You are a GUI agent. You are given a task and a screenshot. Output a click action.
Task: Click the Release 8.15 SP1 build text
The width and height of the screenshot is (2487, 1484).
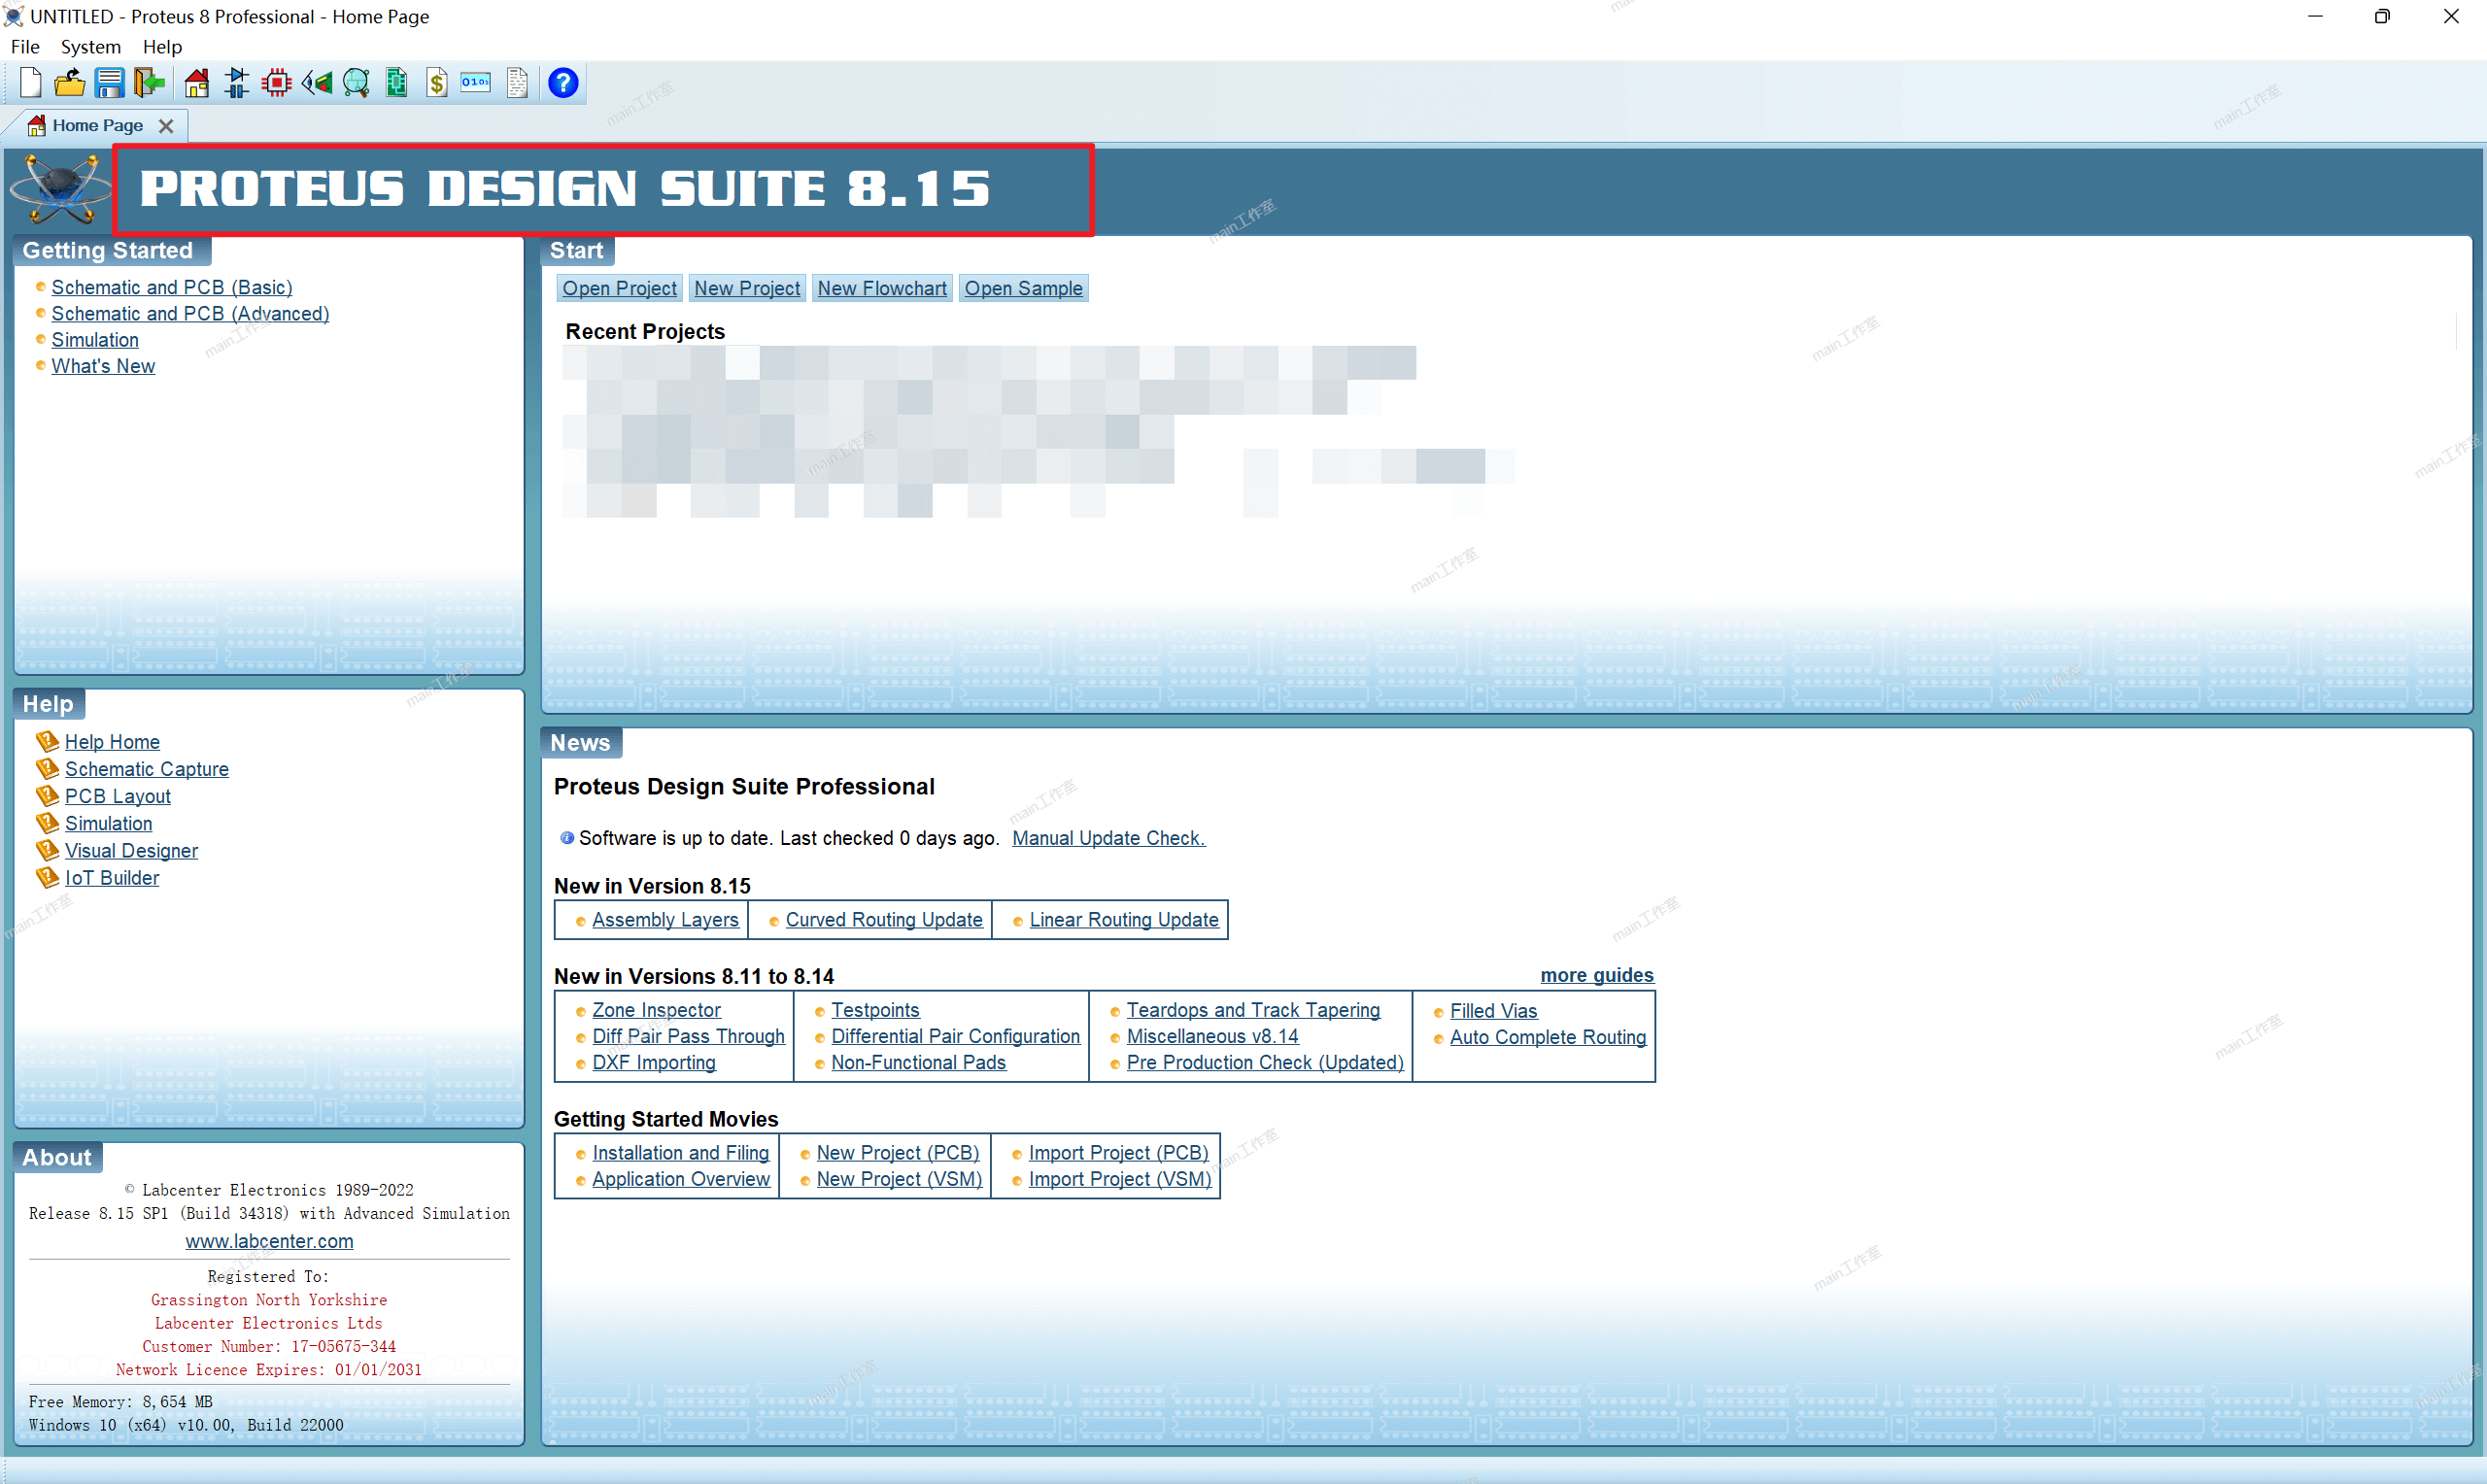[269, 1214]
